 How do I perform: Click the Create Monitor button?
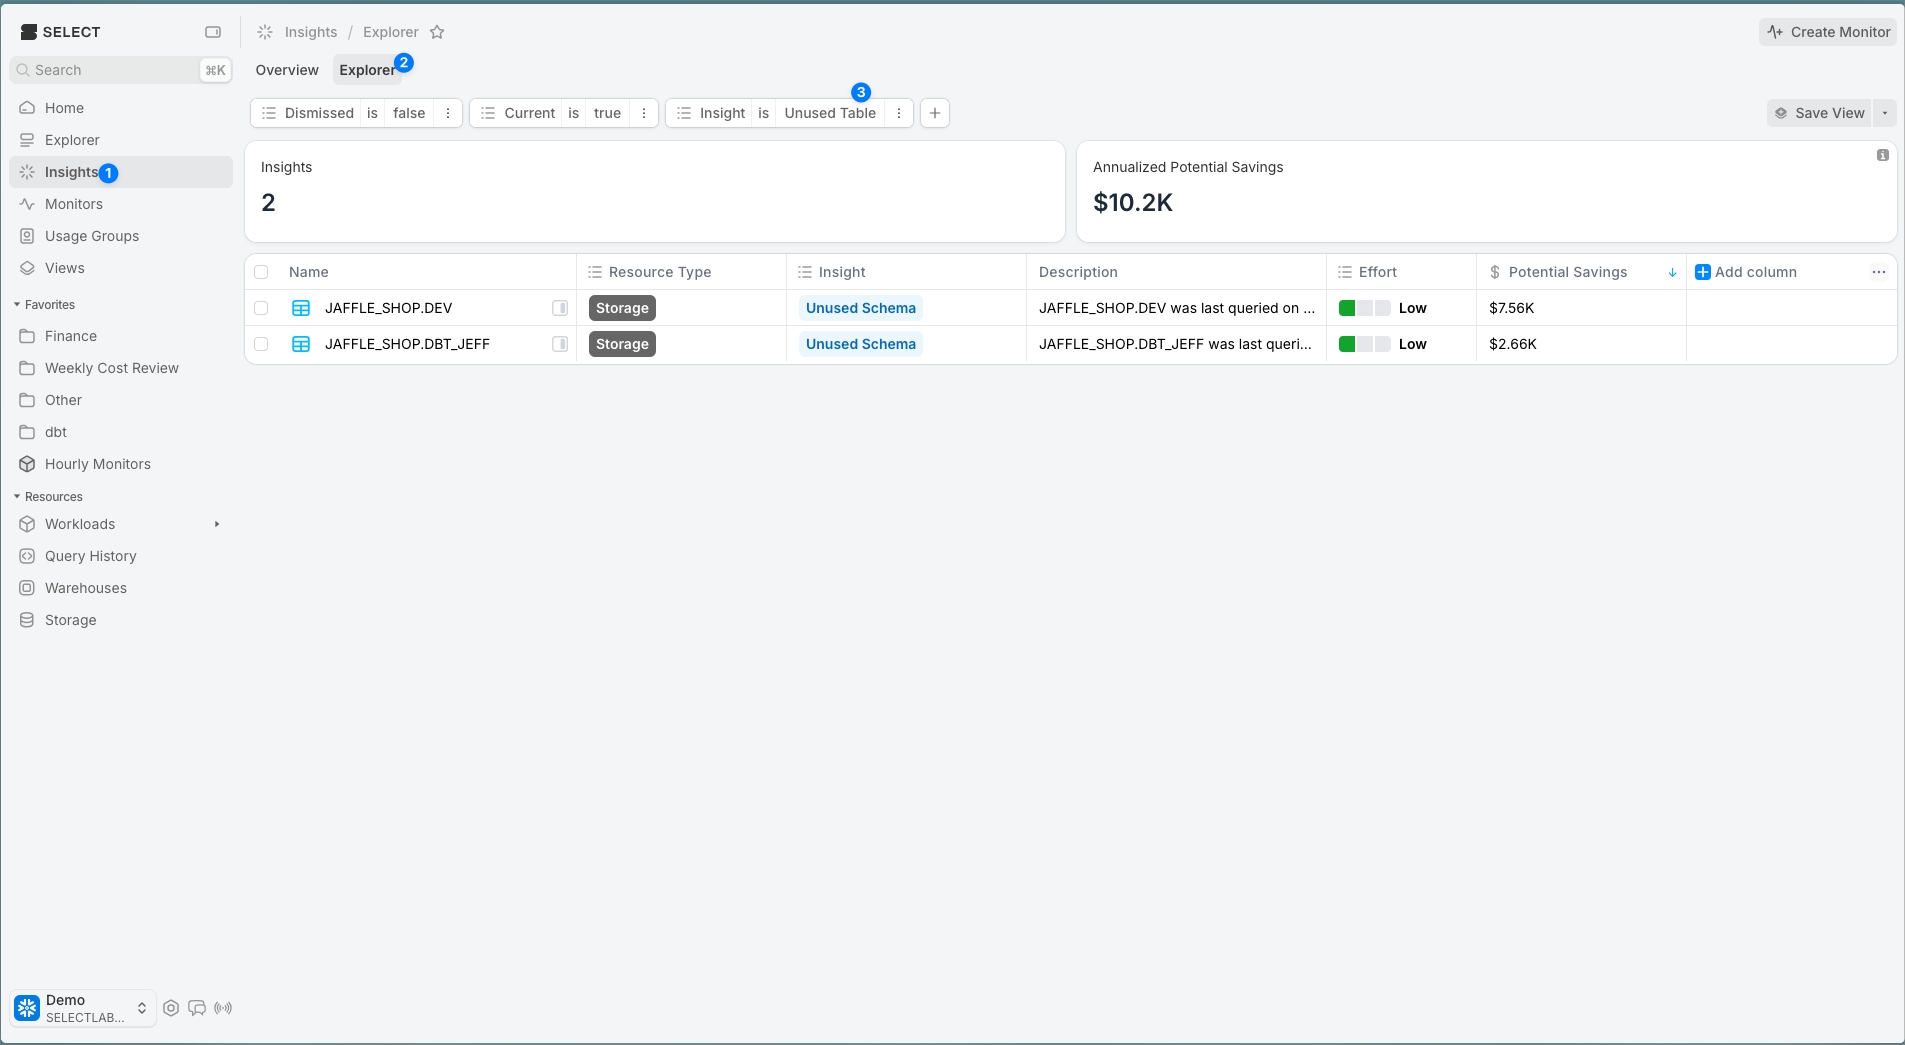coord(1828,32)
